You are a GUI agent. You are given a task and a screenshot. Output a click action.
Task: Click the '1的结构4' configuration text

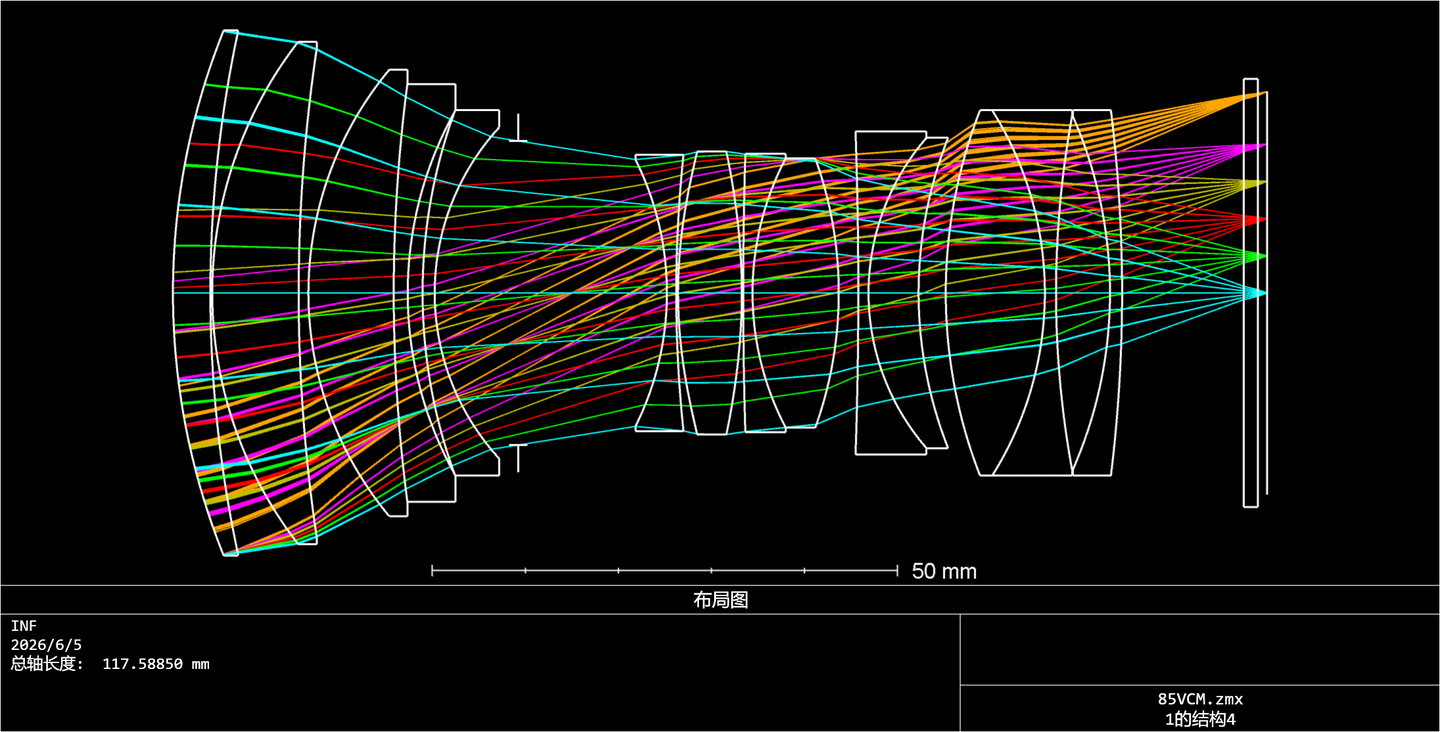click(1200, 719)
